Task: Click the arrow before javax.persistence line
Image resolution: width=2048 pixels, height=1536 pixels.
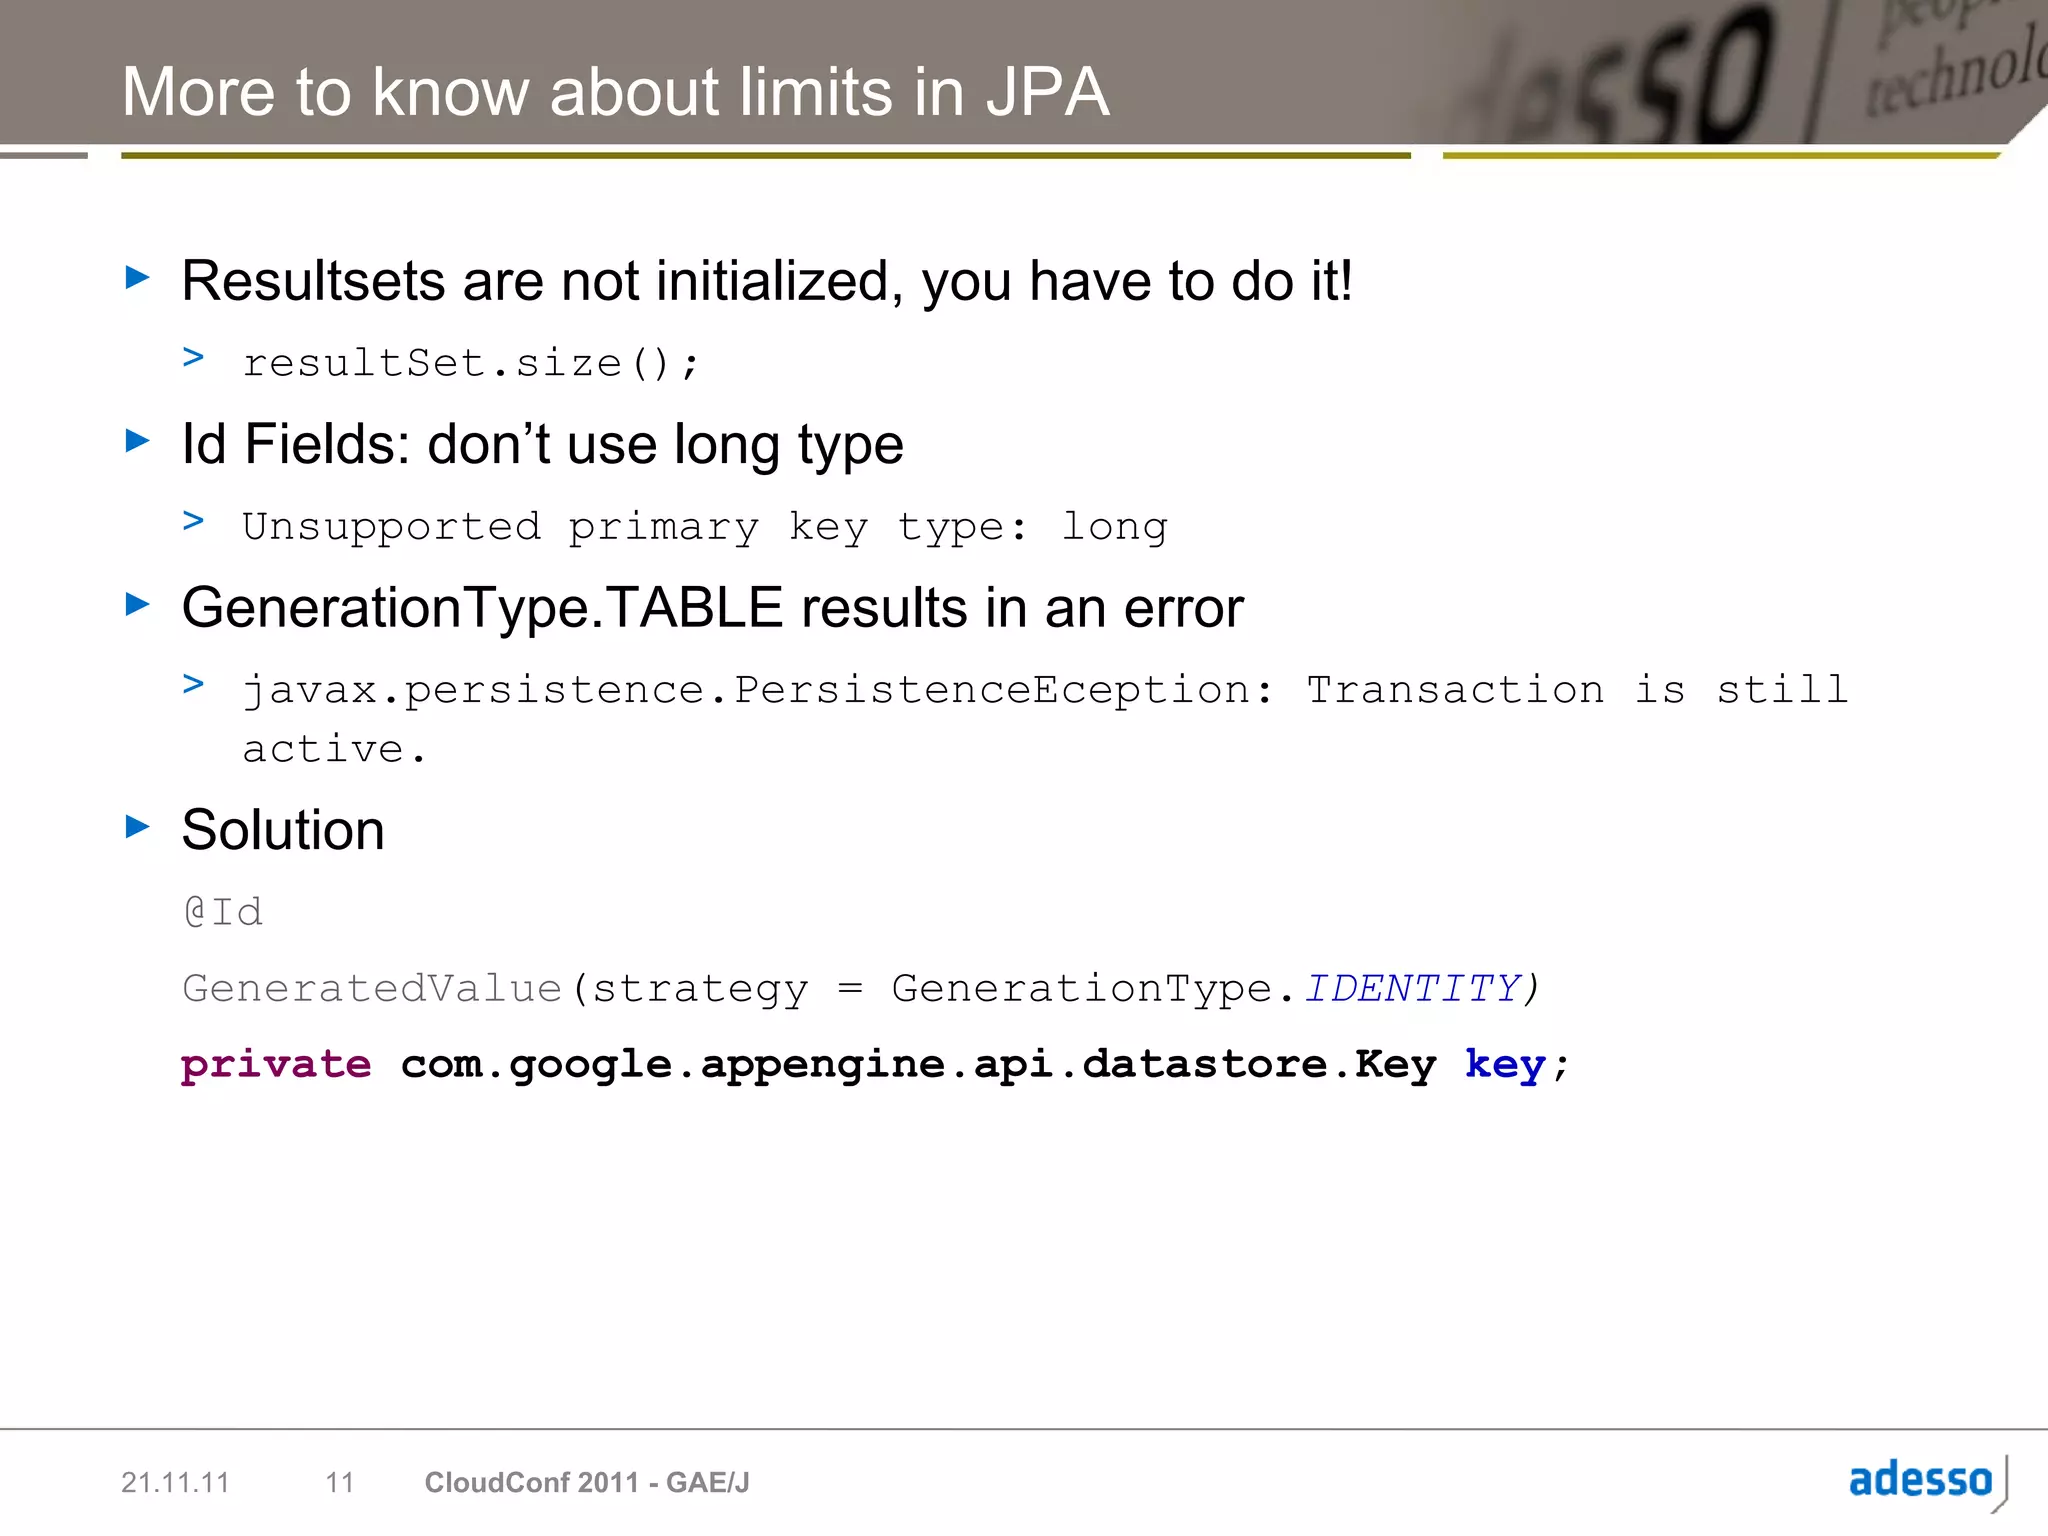Action: click(x=194, y=684)
